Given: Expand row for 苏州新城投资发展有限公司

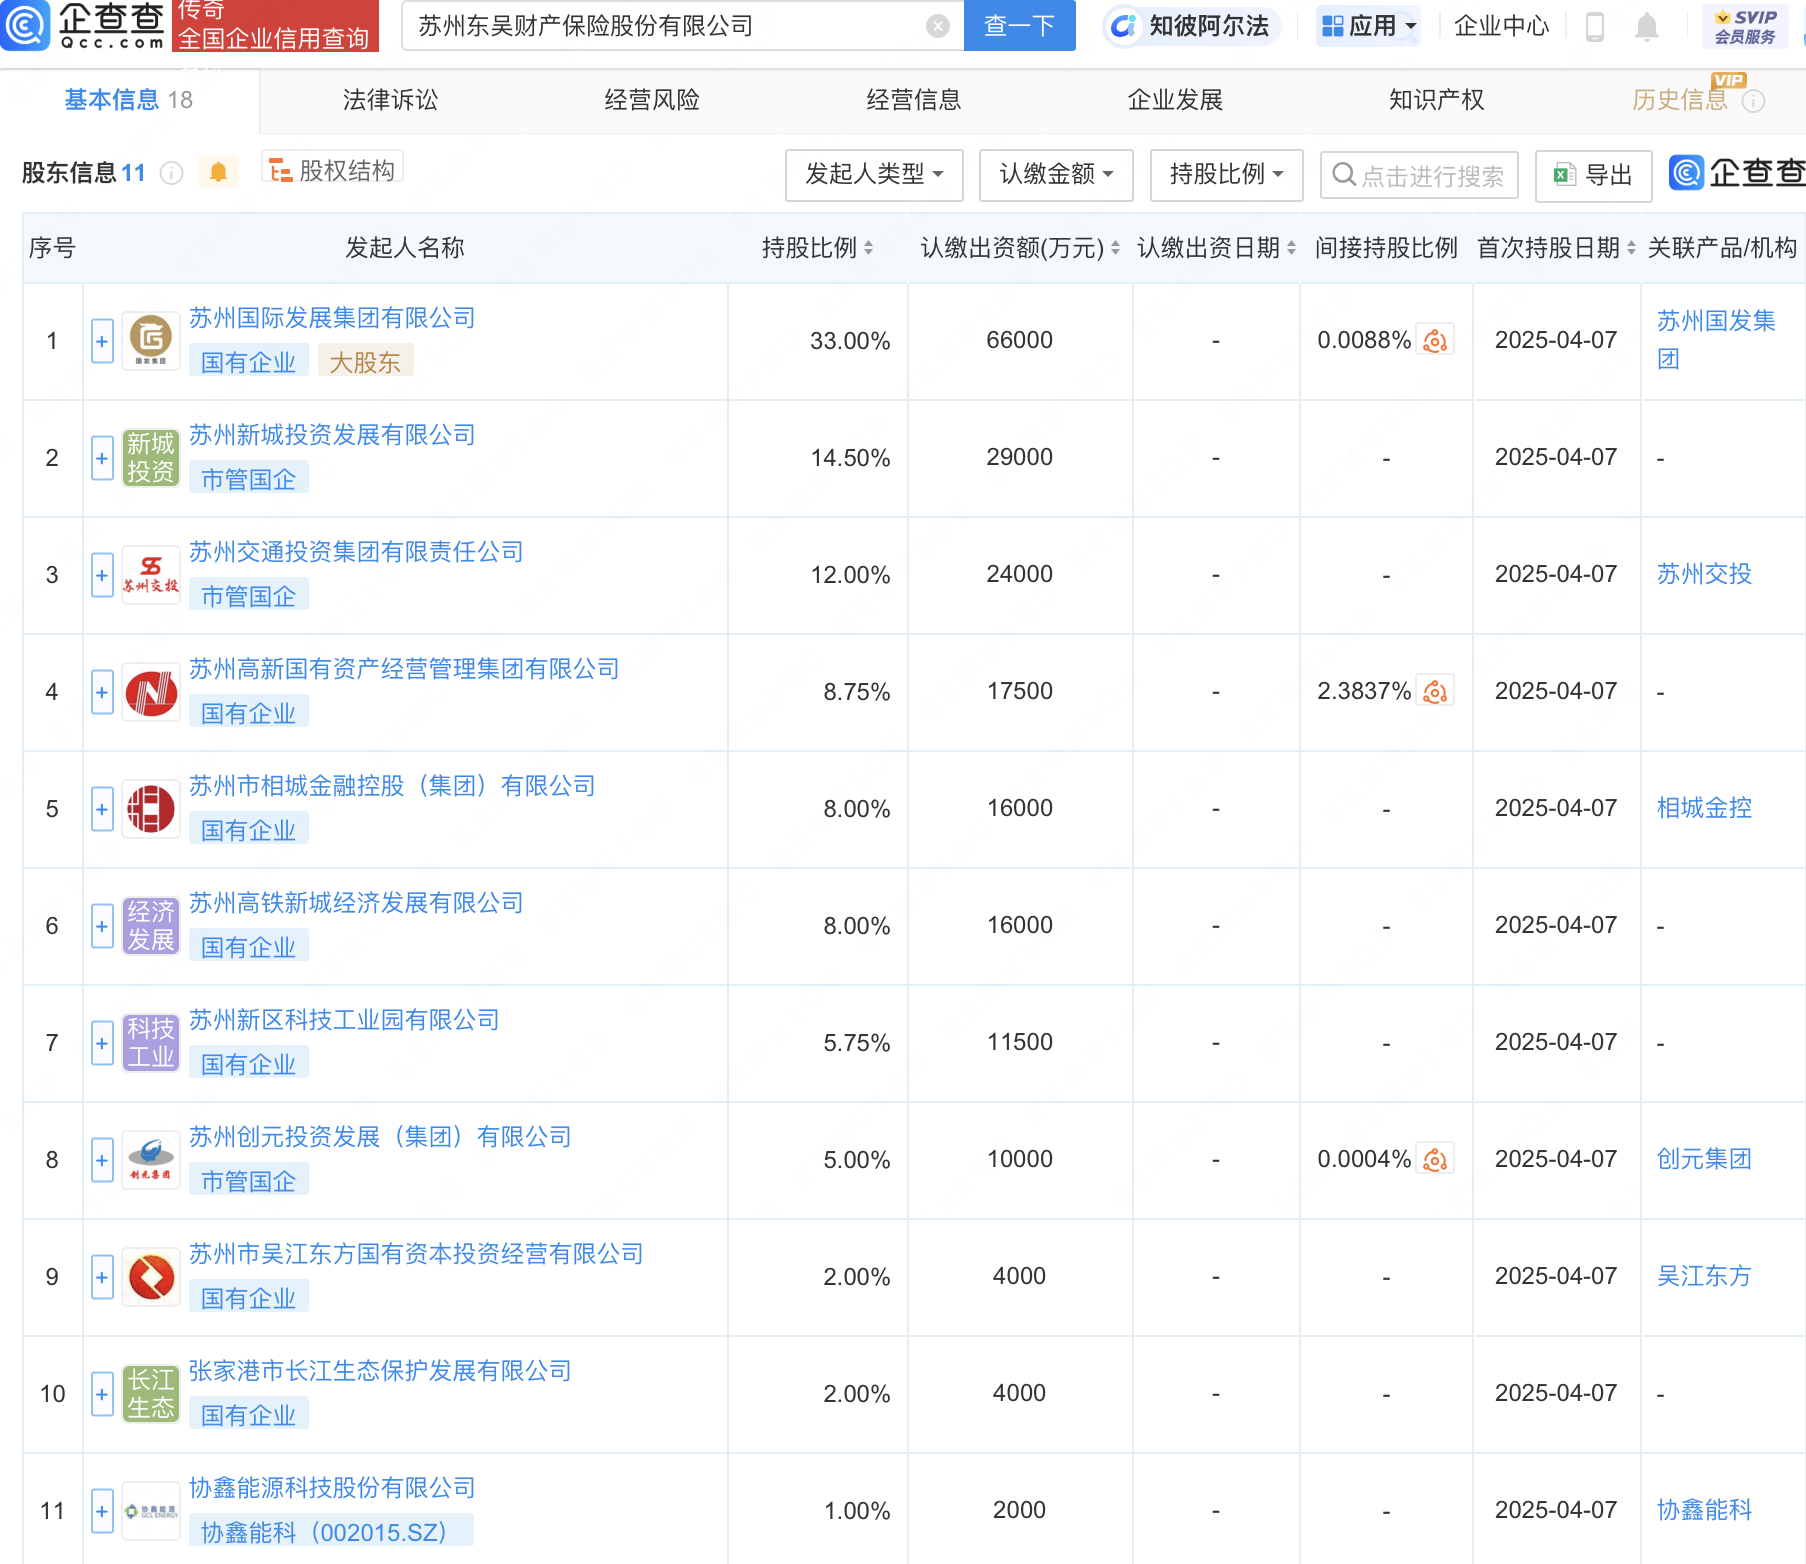Looking at the screenshot, I should tap(102, 458).
